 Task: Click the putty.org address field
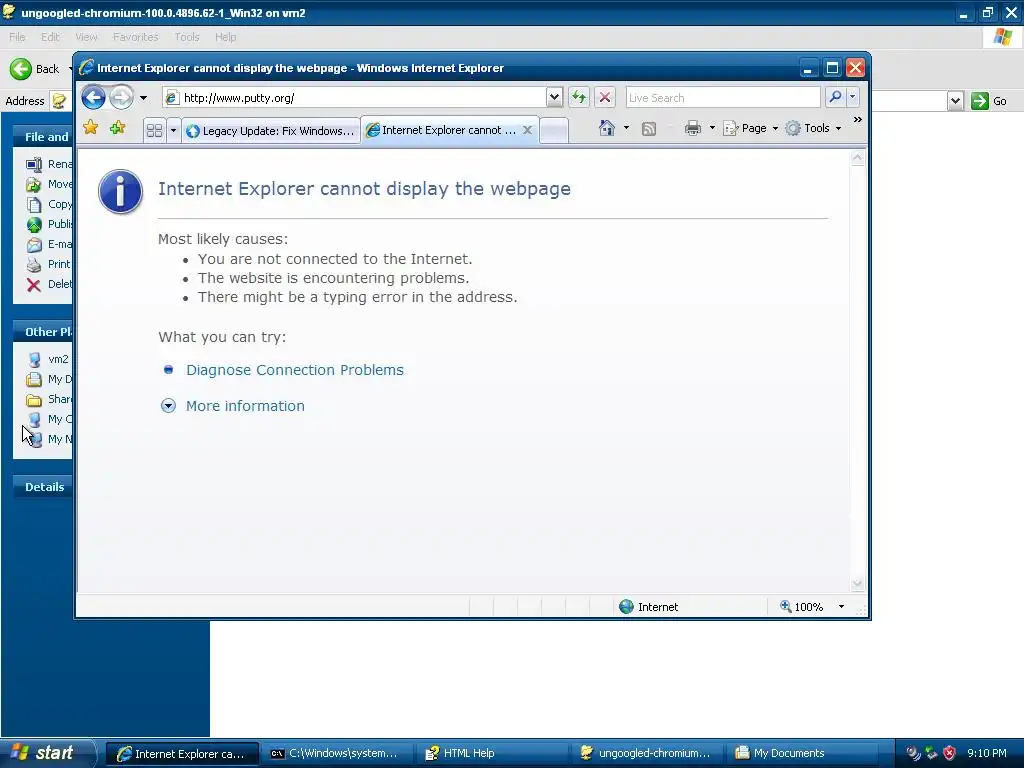coord(355,98)
